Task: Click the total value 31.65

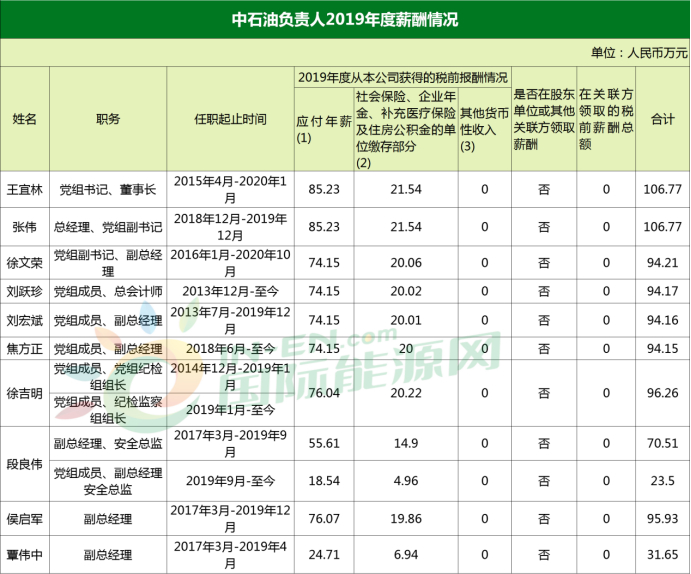Action: (x=663, y=555)
